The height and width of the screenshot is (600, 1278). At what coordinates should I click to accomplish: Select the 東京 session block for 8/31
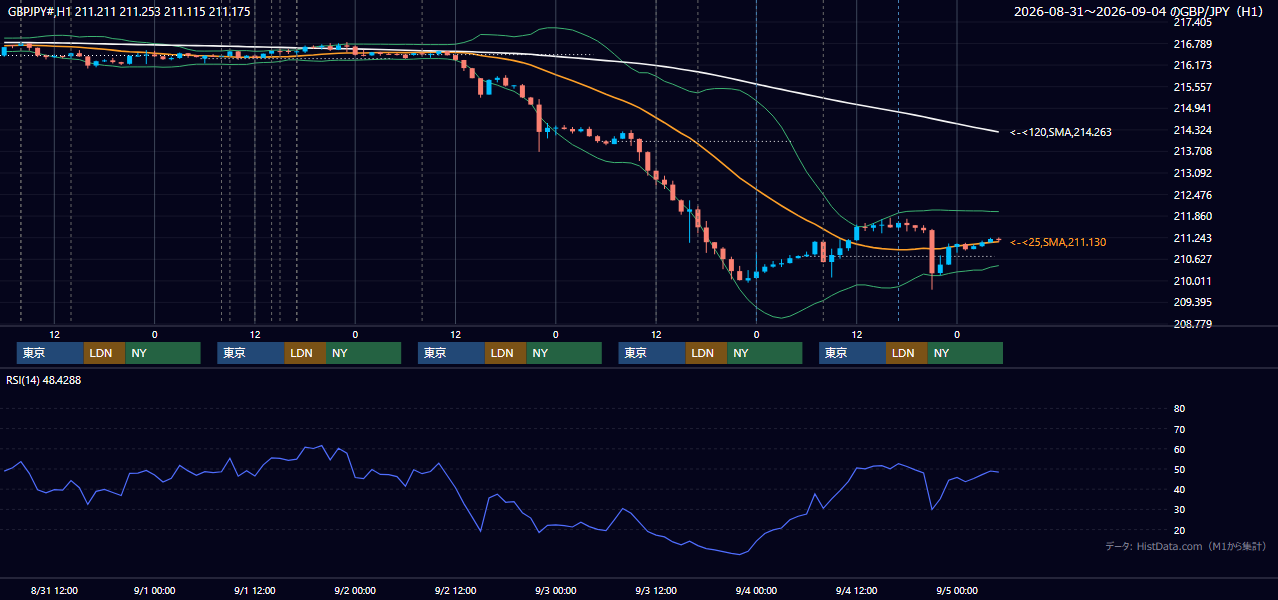click(50, 353)
